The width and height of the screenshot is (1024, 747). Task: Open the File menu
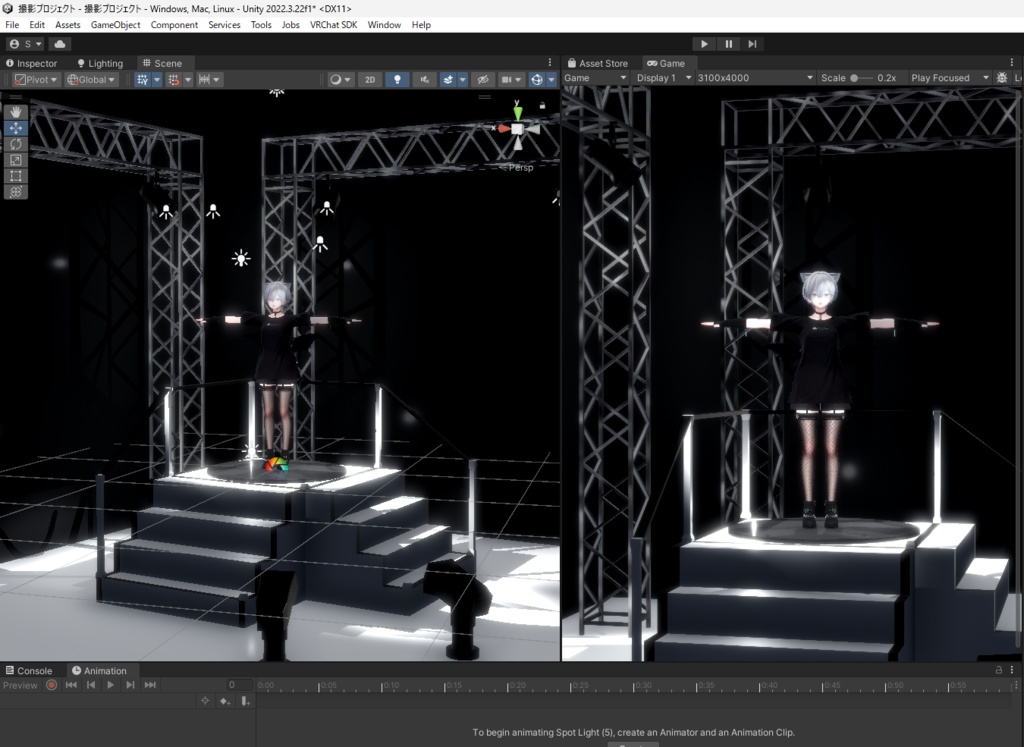12,25
